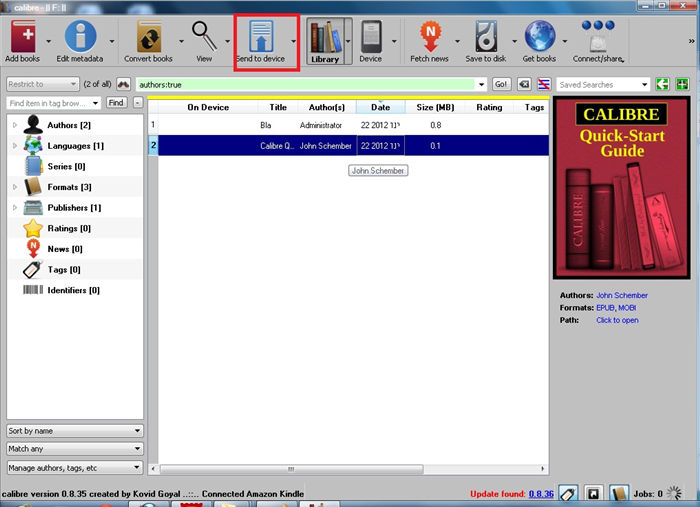
Task: Open Send to device dropdown arrow
Action: coord(293,41)
